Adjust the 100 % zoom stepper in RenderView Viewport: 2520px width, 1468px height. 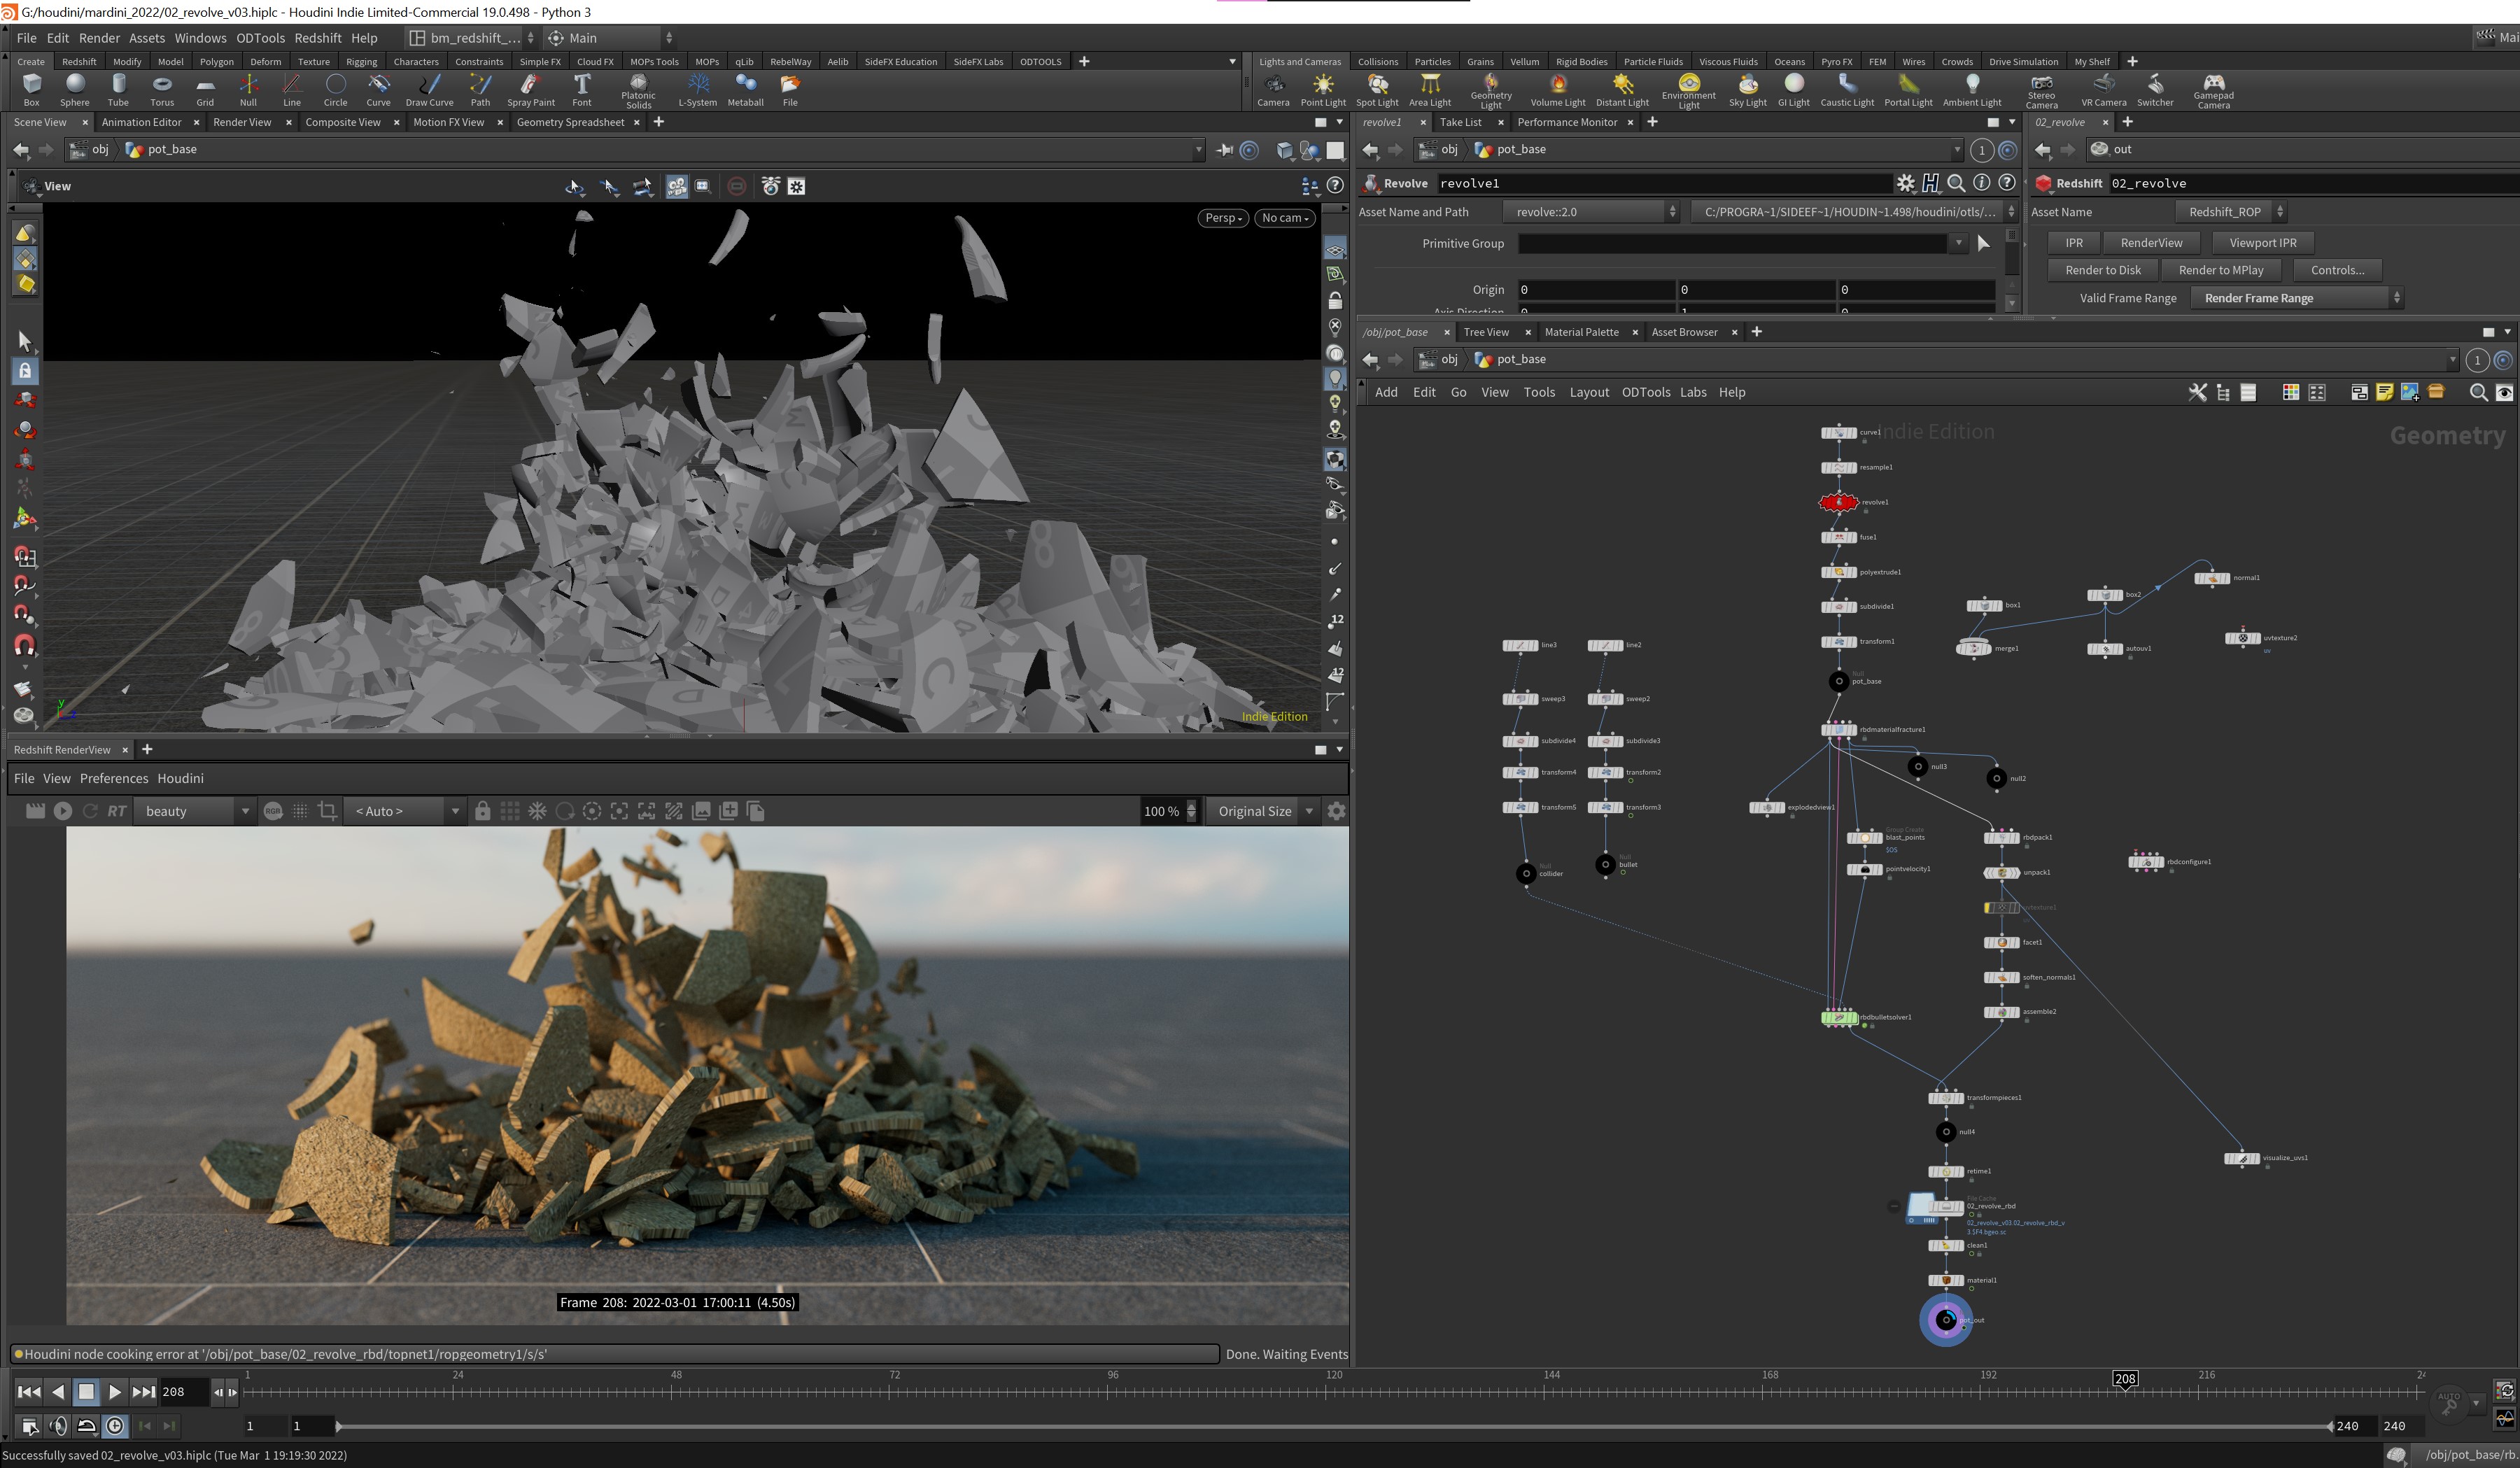pos(1191,811)
